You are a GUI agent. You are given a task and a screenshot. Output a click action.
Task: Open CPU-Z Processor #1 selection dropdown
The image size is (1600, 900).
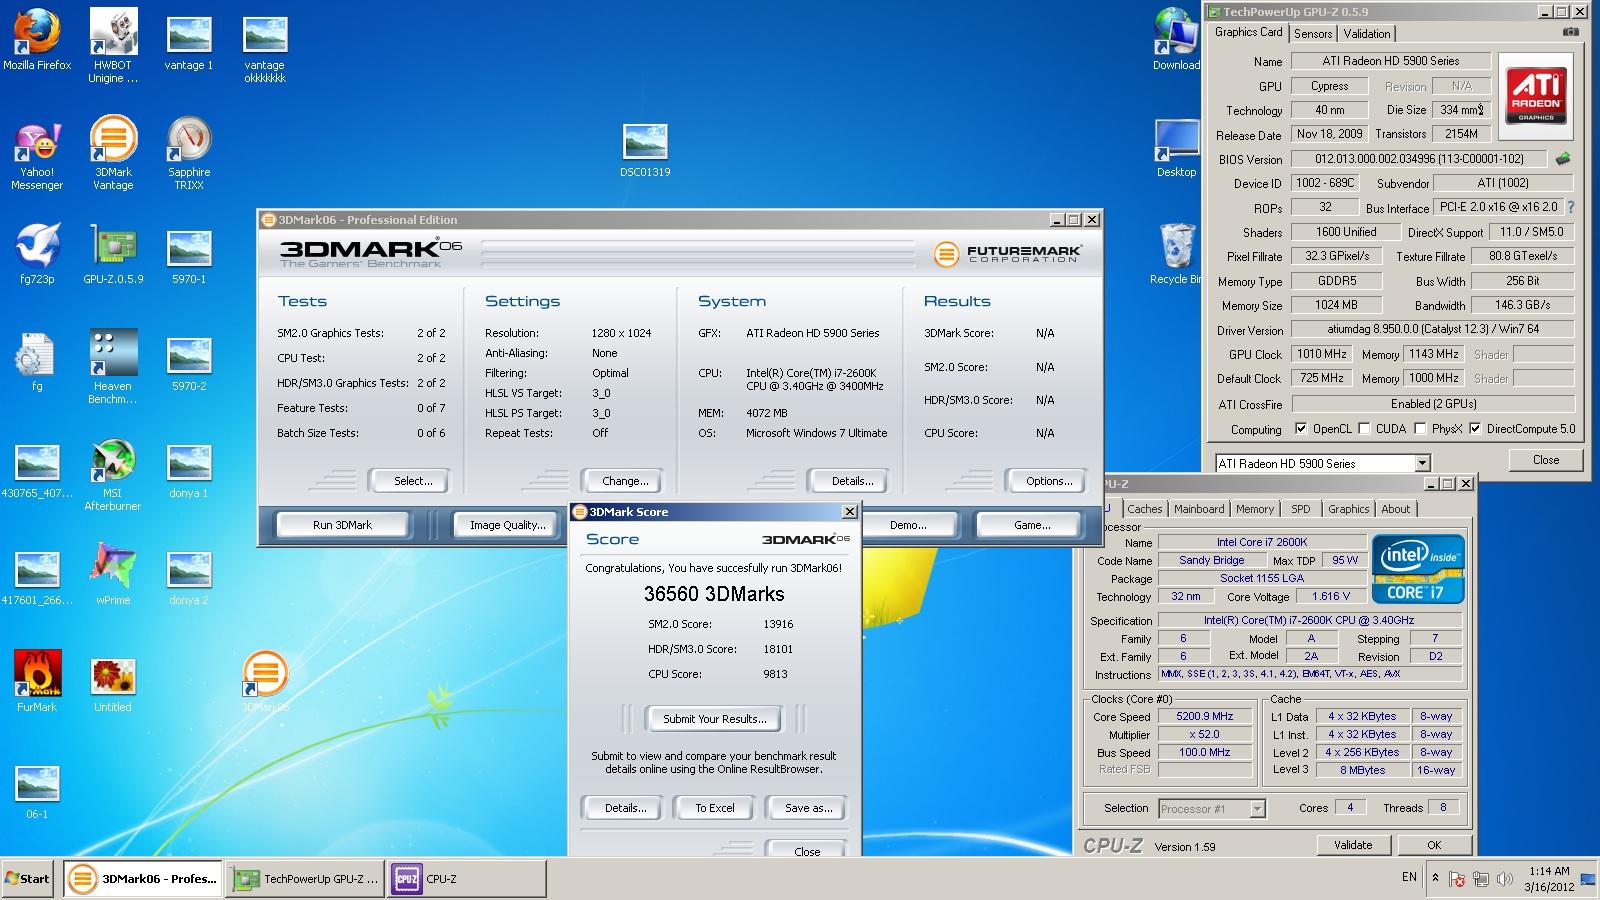[1257, 808]
